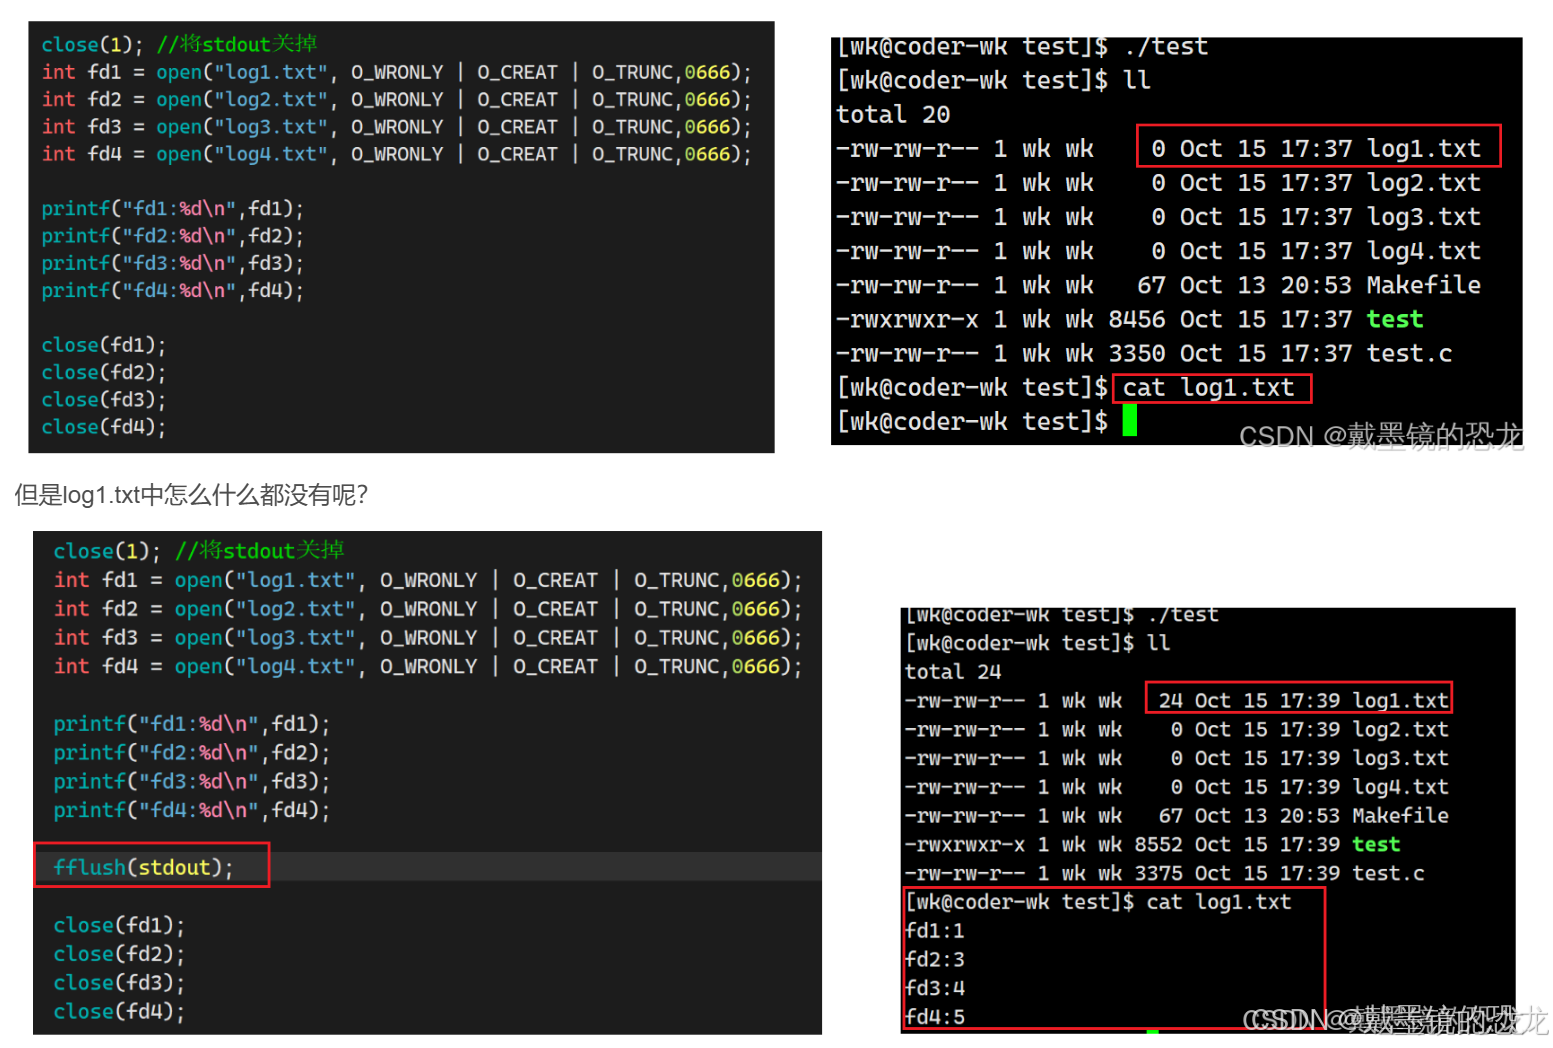This screenshot has height=1048, width=1553.
Task: Select the "24 Oct 15 17:39 log1.txt" entry
Action: click(x=1304, y=700)
